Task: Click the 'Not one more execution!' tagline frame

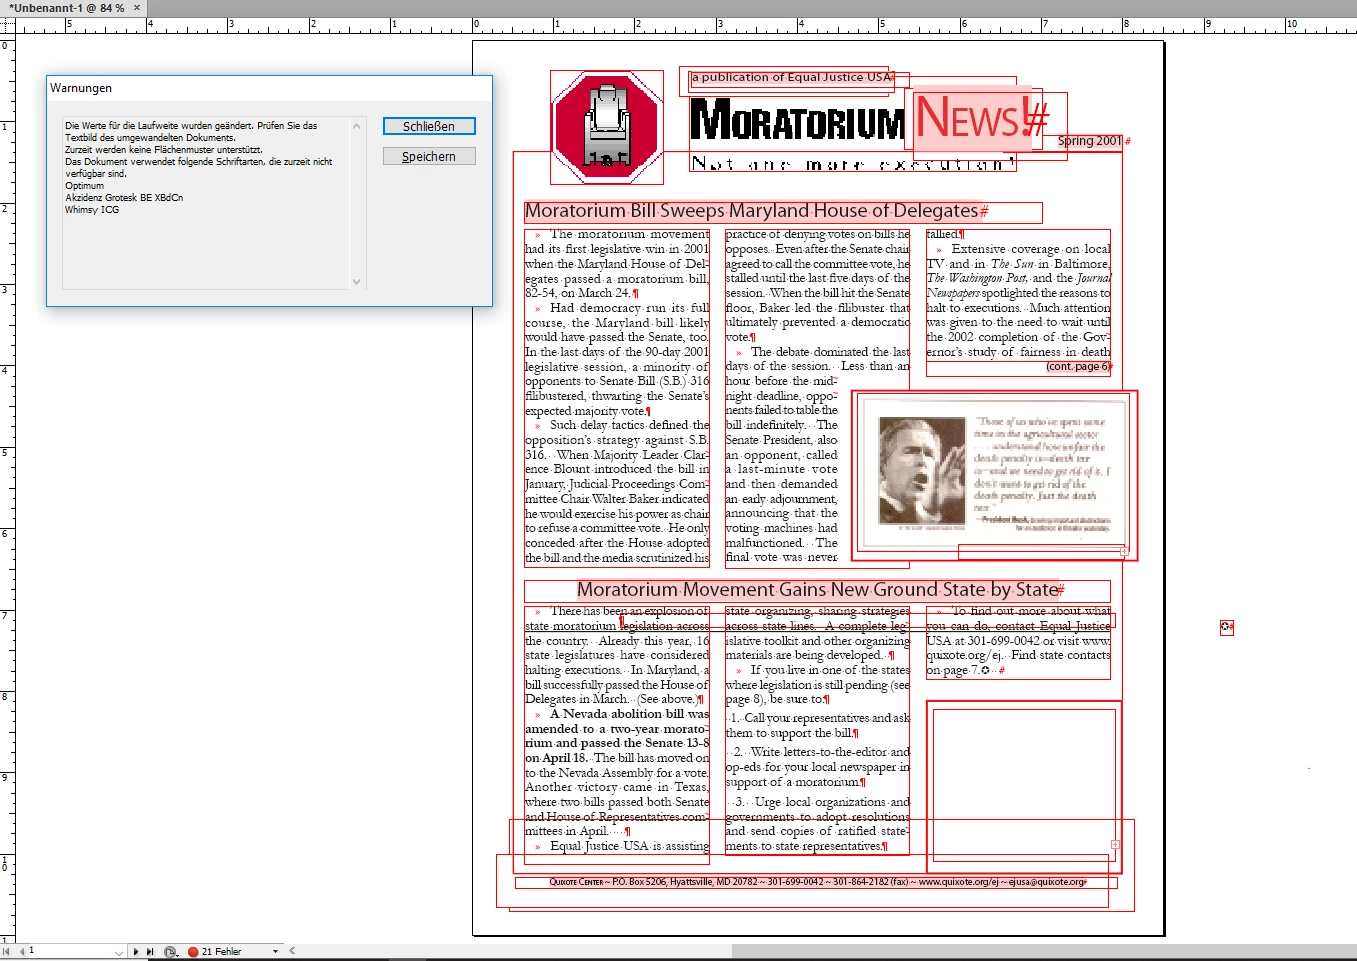Action: [x=853, y=163]
